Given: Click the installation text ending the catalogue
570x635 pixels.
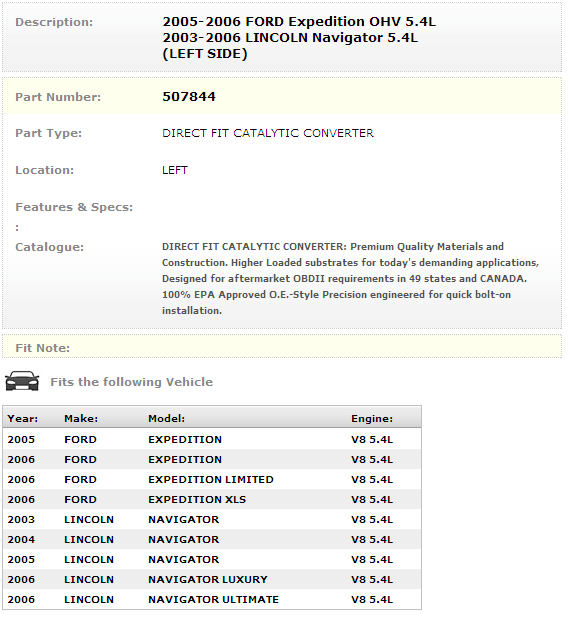Looking at the screenshot, I should [192, 311].
